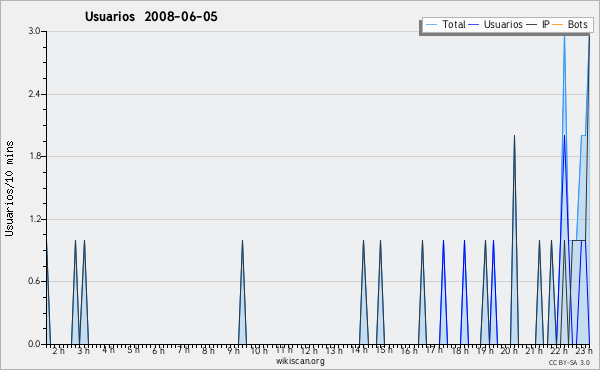
Task: Click the Usuarios/10 mins y-axis label
Action: coord(9,188)
